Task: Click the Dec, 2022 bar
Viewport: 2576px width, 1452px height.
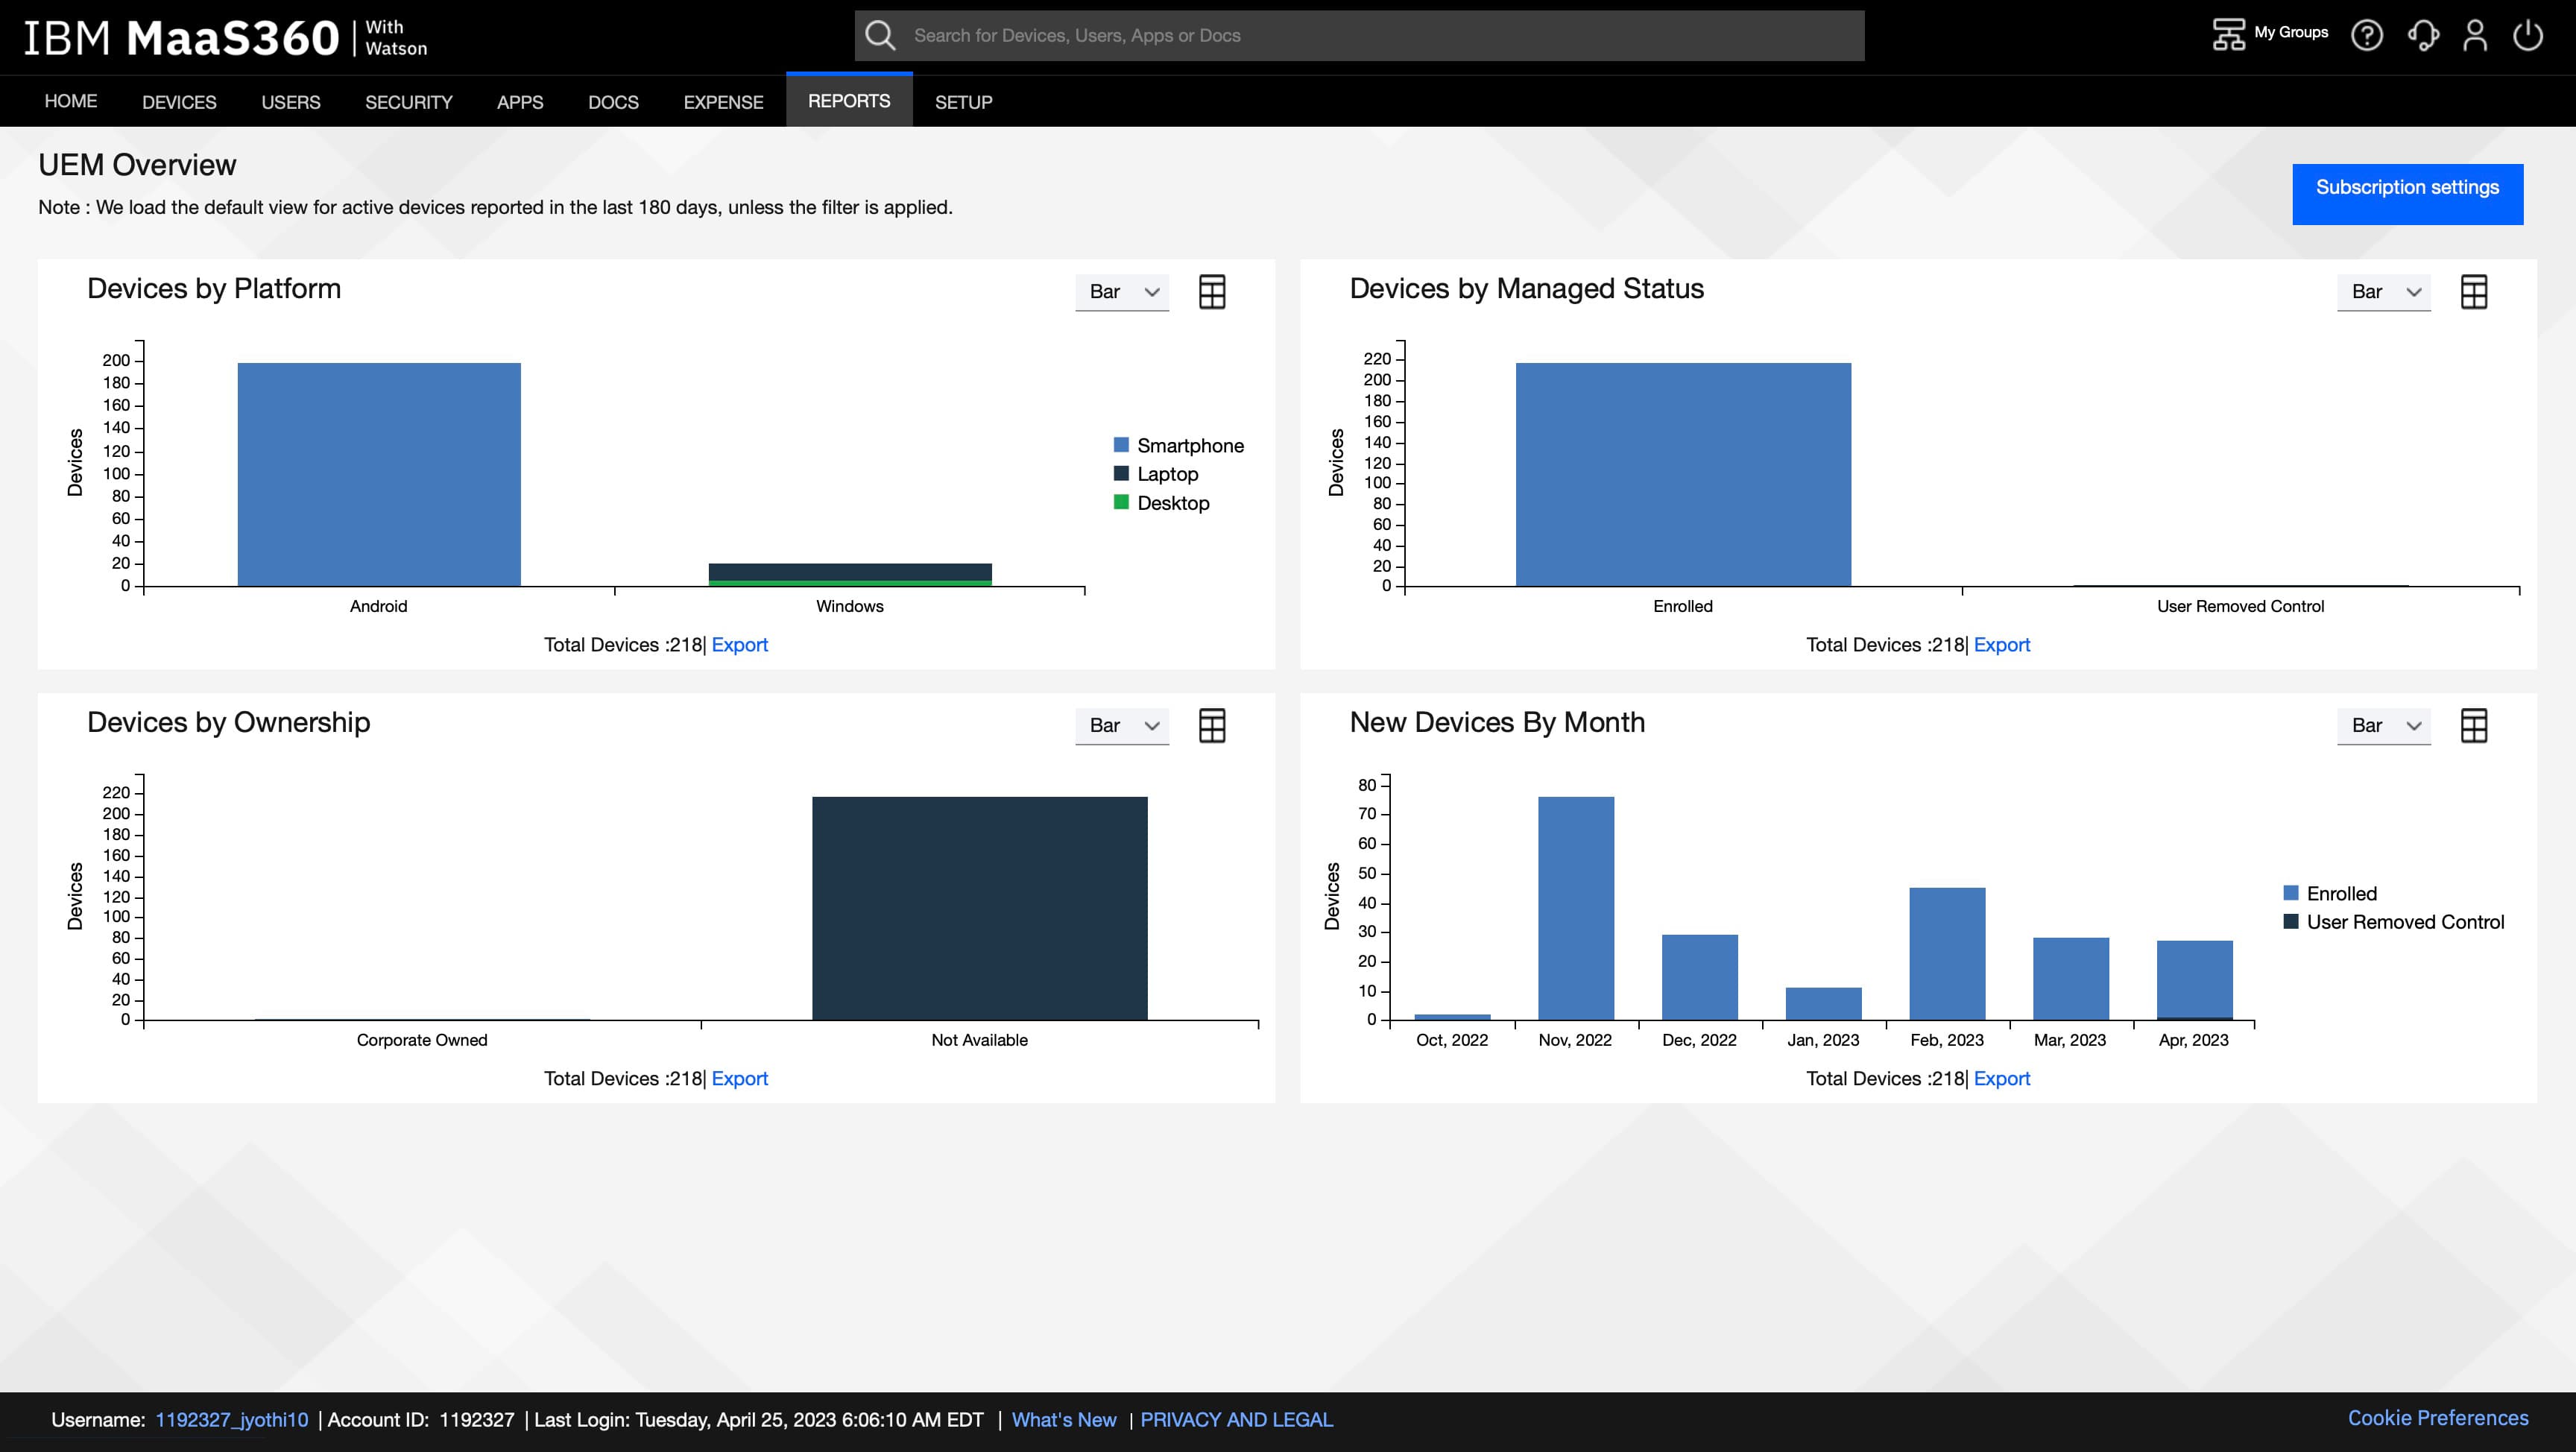Action: pos(1700,977)
